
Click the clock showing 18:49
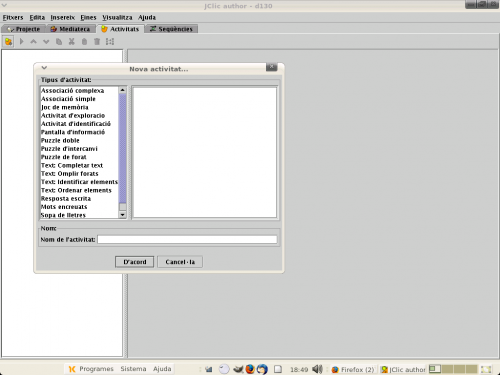pyautogui.click(x=299, y=369)
